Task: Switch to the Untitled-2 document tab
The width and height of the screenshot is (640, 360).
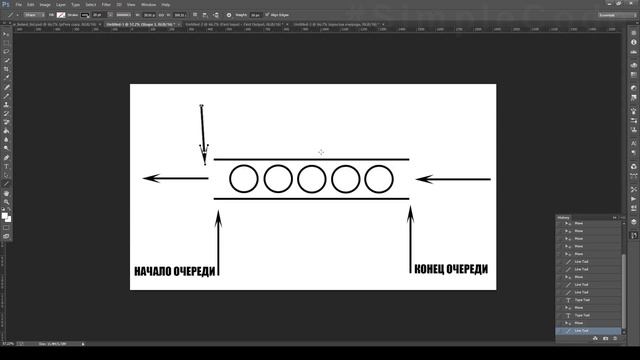Action: point(234,24)
